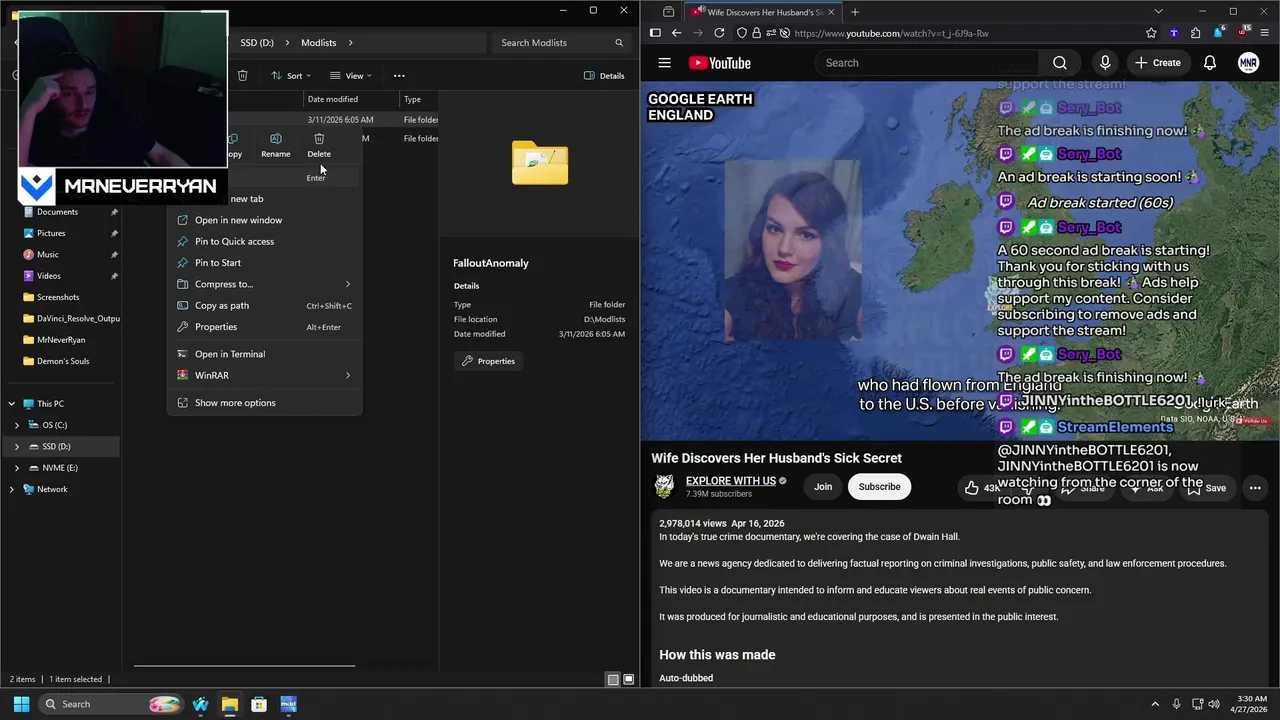Viewport: 1280px width, 720px height.
Task: Expand the WinRAR submenu
Action: [348, 375]
